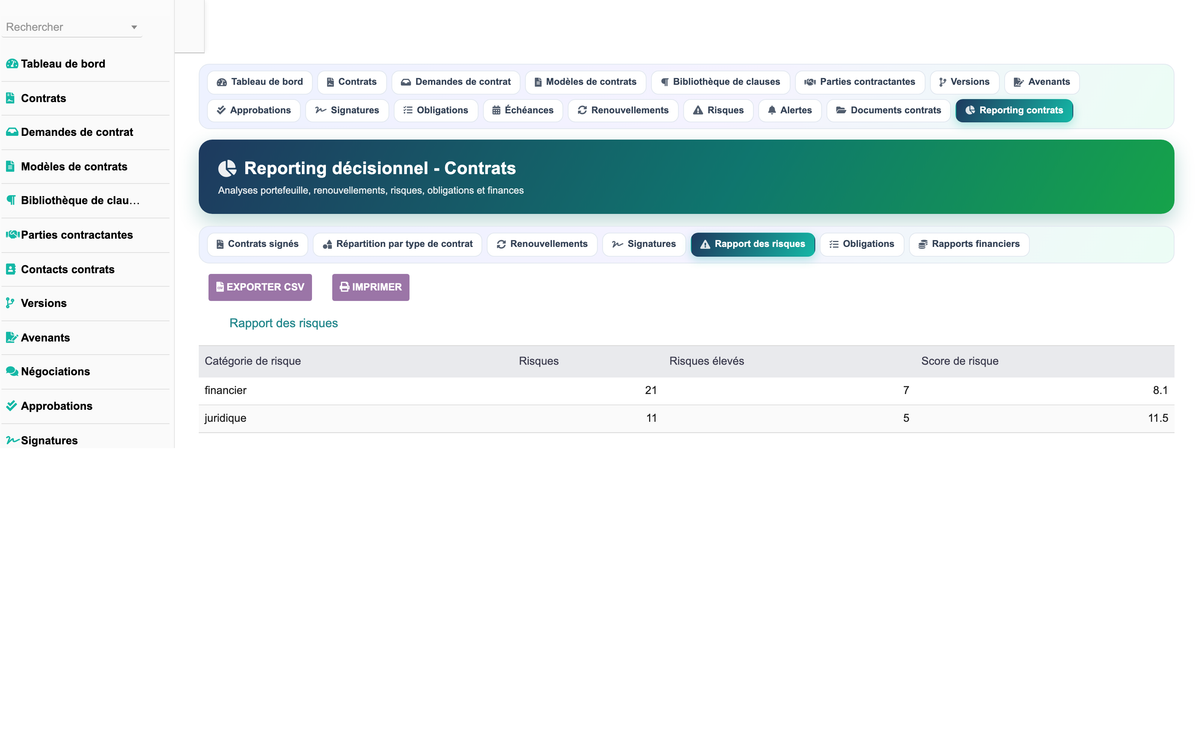Click the handshake icon beside Parties contractantes in sidebar
This screenshot has height=743, width=1200.
coord(13,235)
